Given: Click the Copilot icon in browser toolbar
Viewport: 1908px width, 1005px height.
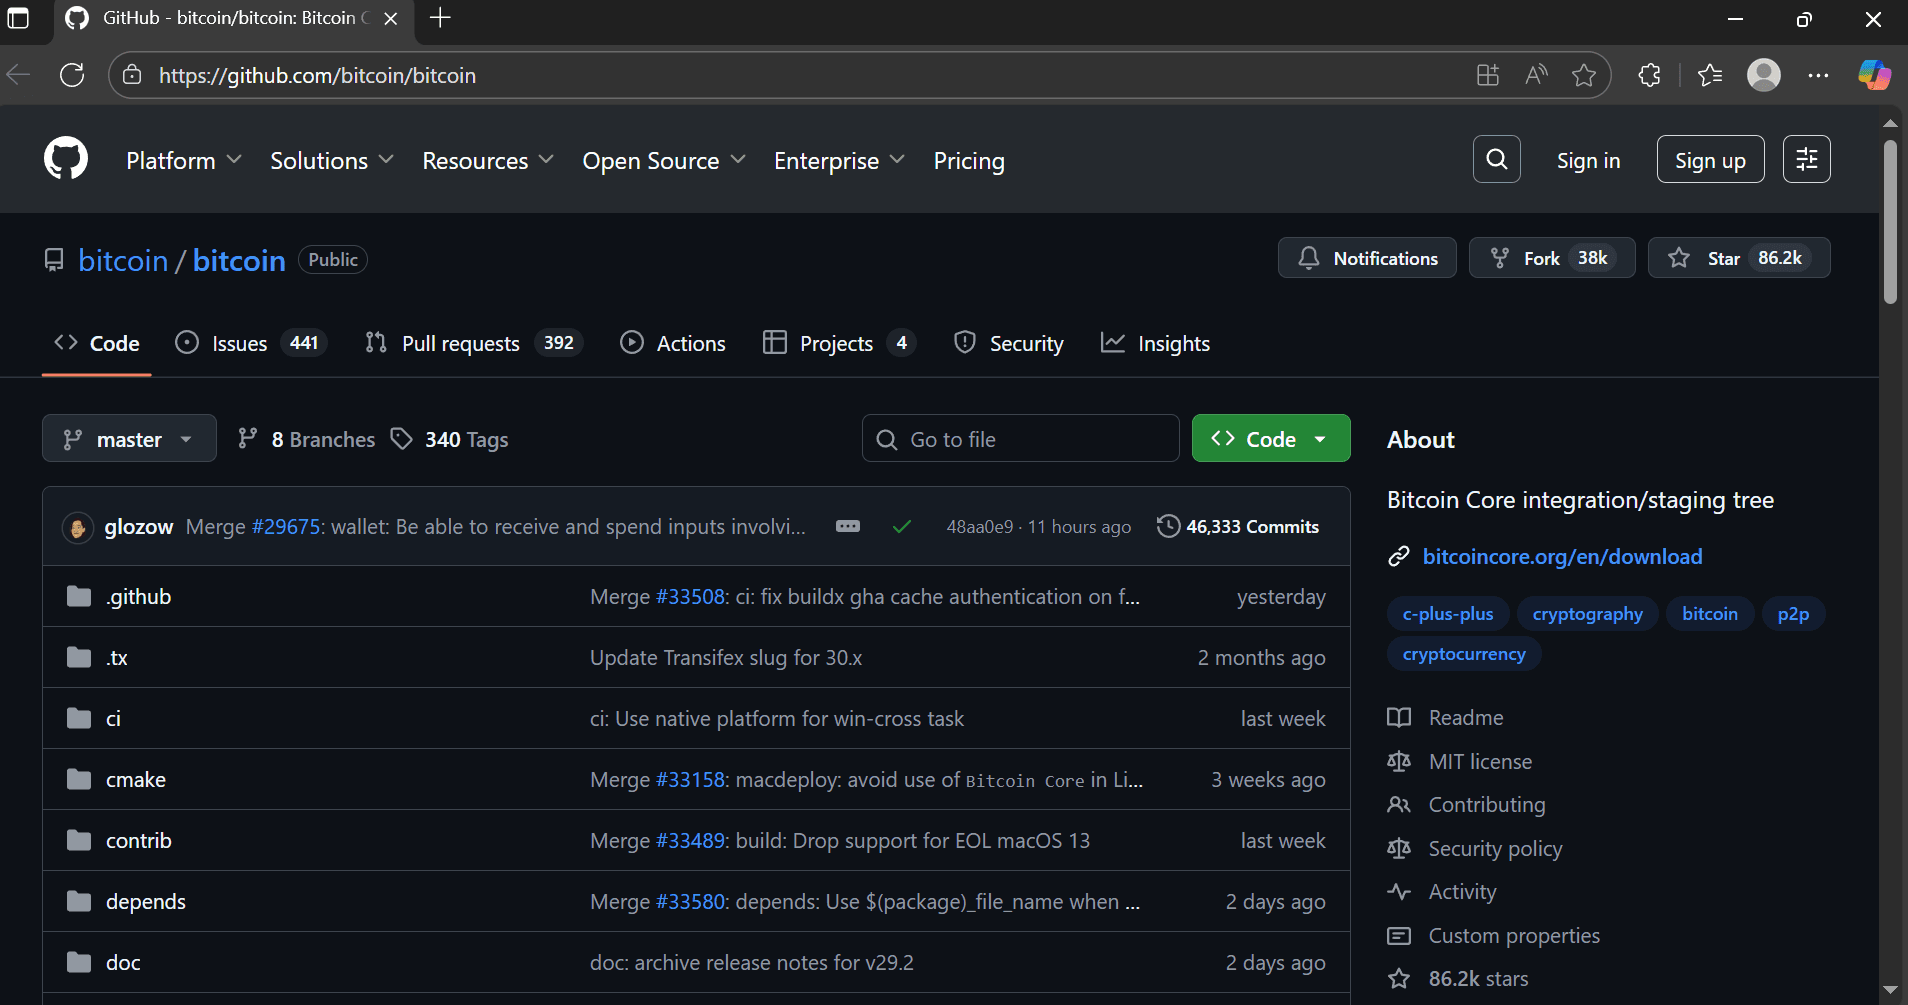Looking at the screenshot, I should (x=1874, y=75).
